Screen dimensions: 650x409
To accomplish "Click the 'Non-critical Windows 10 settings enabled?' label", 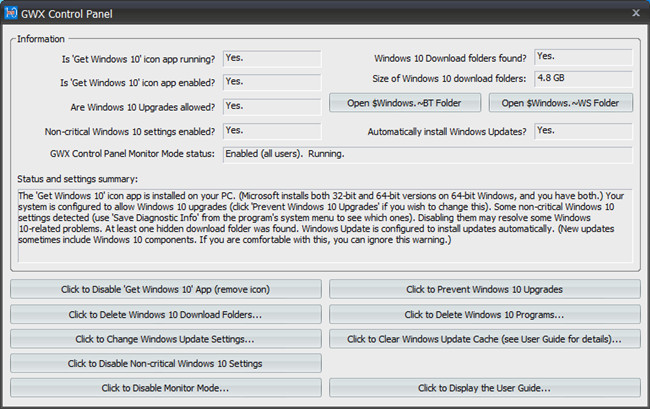I will pyautogui.click(x=130, y=132).
